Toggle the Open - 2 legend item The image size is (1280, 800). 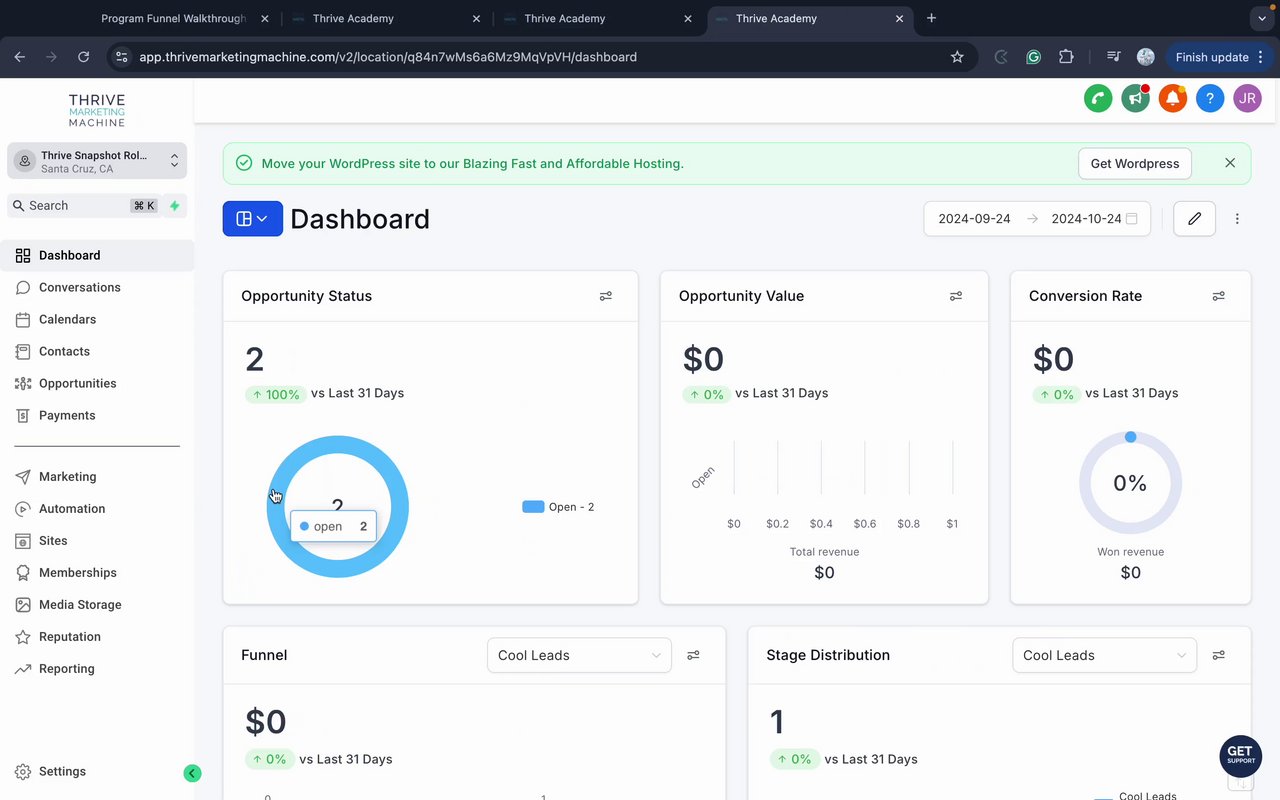click(x=558, y=507)
